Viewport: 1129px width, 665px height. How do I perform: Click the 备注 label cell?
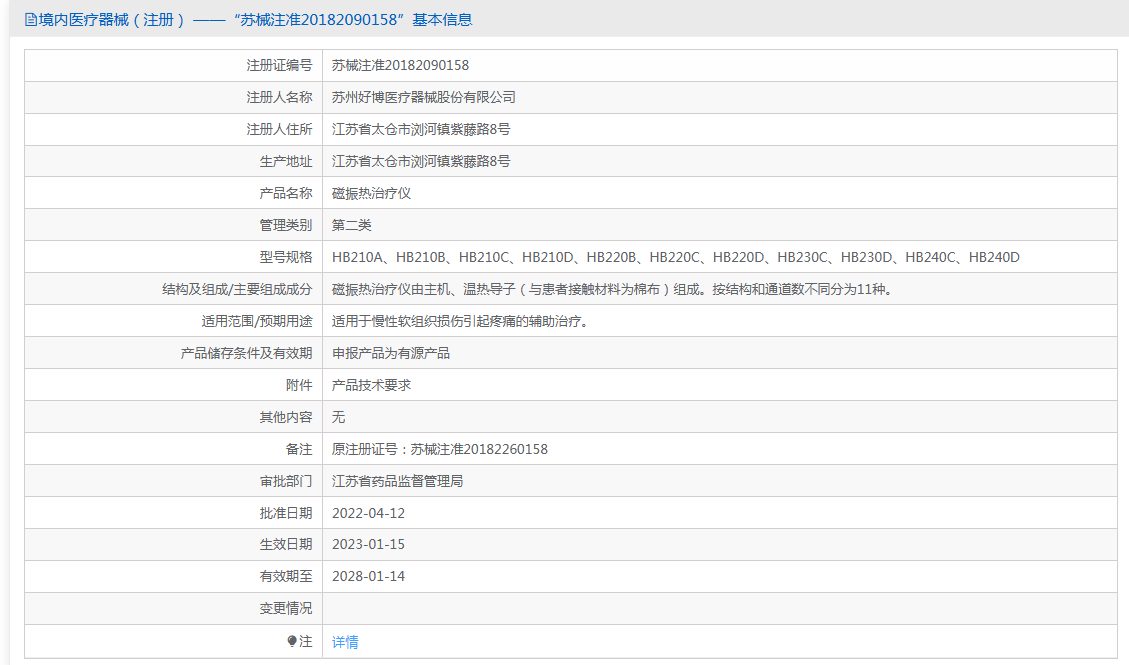[174, 449]
